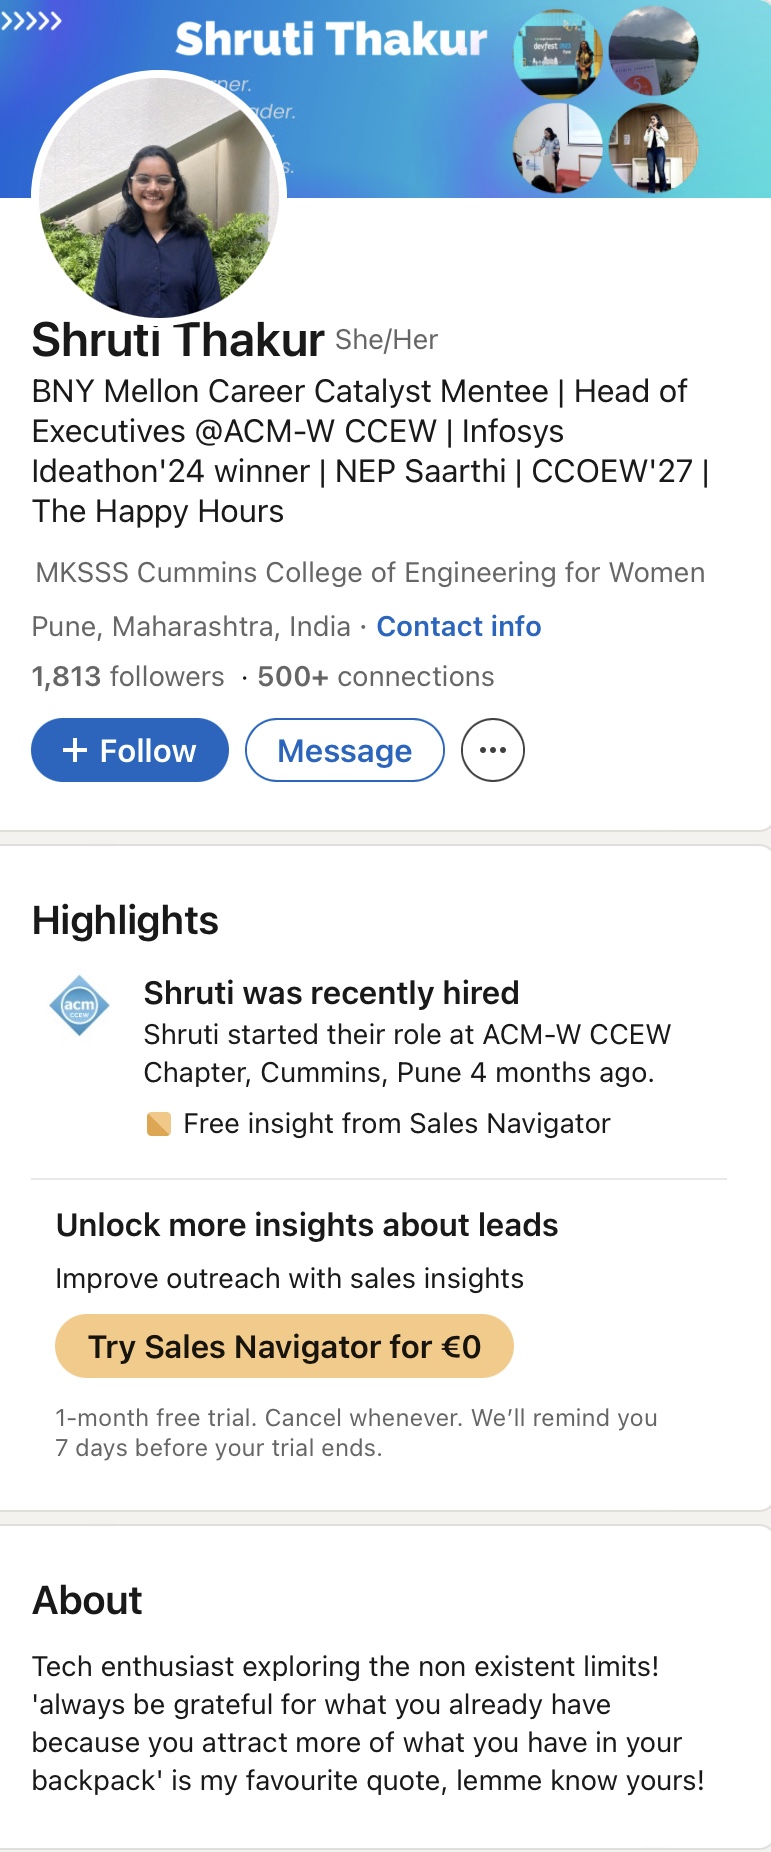771x1852 pixels.
Task: Try Sales Navigator for €0
Action: click(x=284, y=1346)
